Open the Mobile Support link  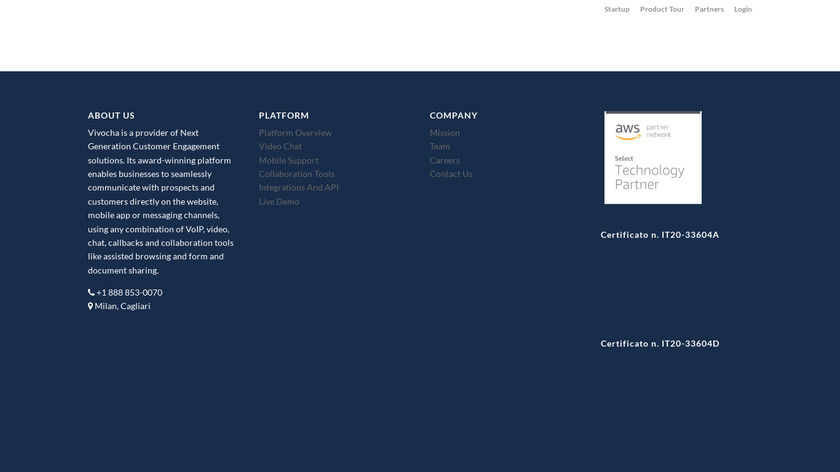[x=288, y=160]
